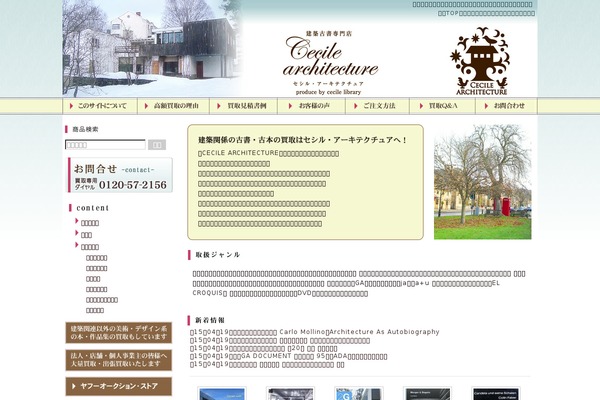
Task: Open the 買取見積書例 menu item
Action: (x=243, y=106)
